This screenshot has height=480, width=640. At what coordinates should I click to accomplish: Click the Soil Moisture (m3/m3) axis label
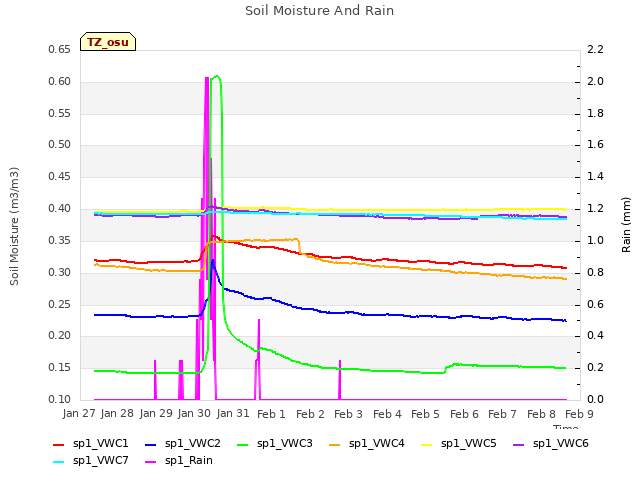[x=14, y=226]
